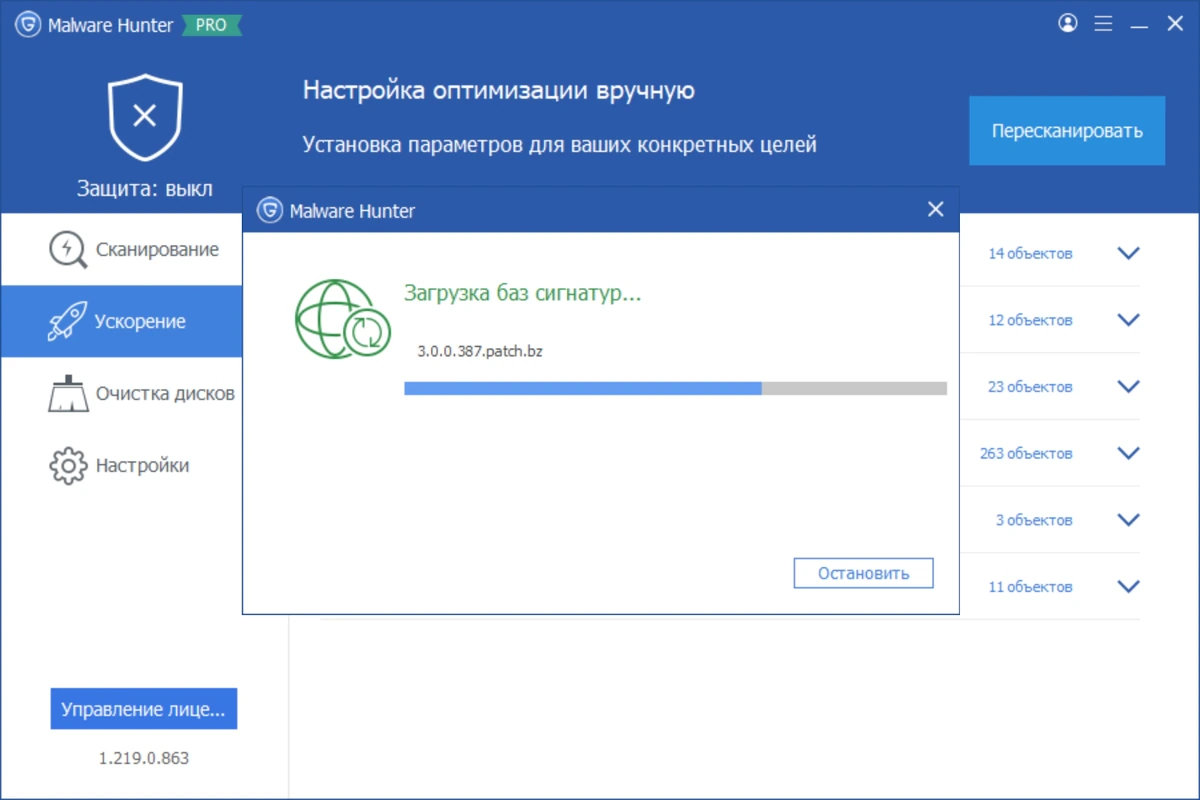The height and width of the screenshot is (800, 1200).
Task: Open the Управление лице... license button
Action: coord(143,709)
